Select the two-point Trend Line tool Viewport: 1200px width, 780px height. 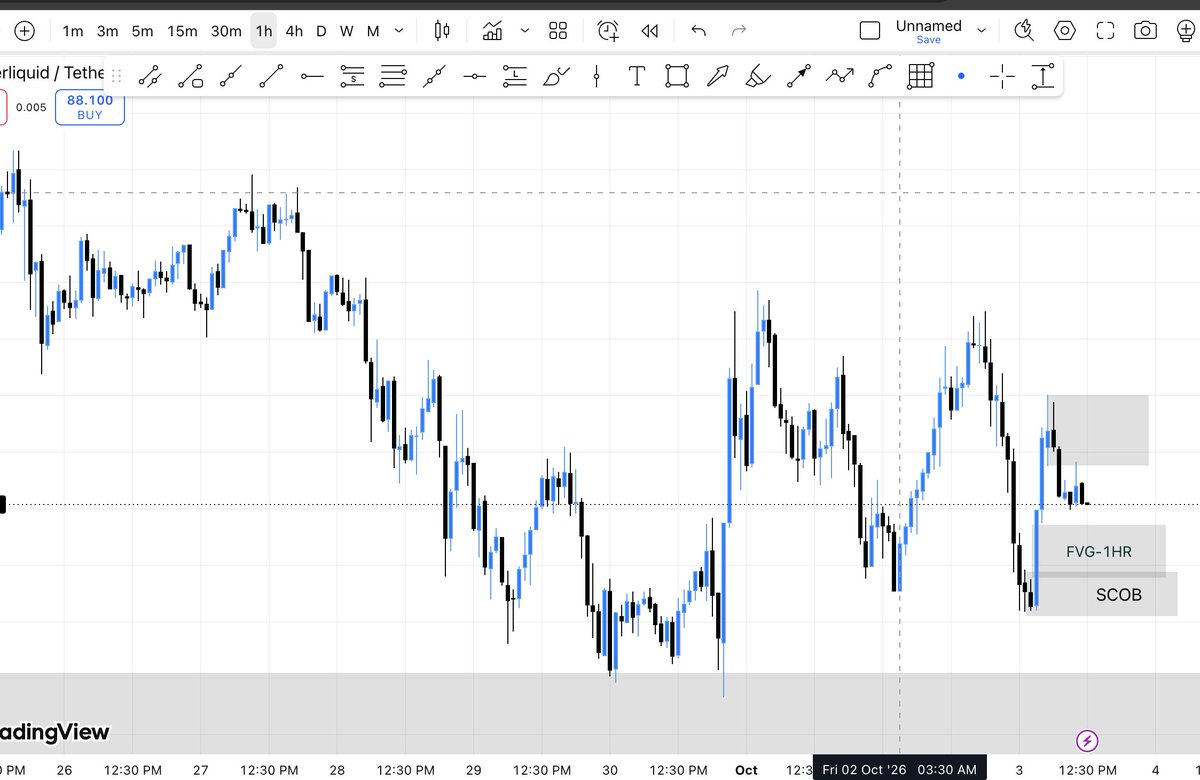(x=271, y=76)
